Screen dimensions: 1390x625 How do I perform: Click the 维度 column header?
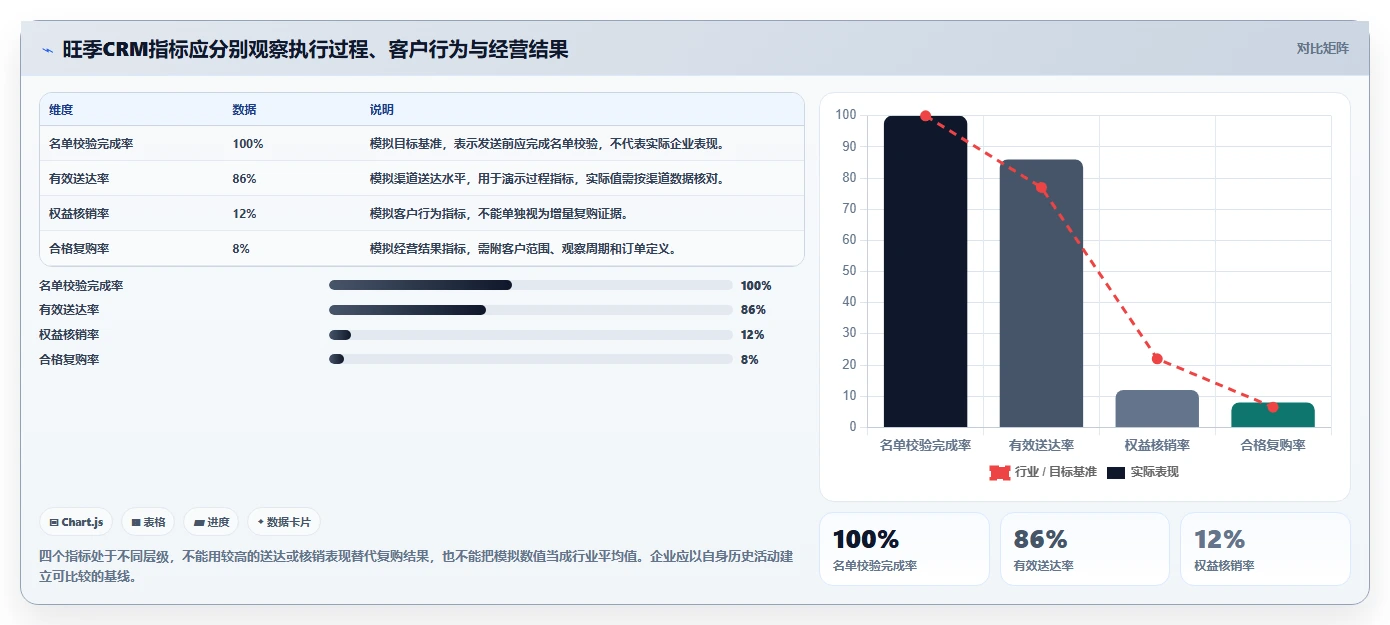(61, 110)
